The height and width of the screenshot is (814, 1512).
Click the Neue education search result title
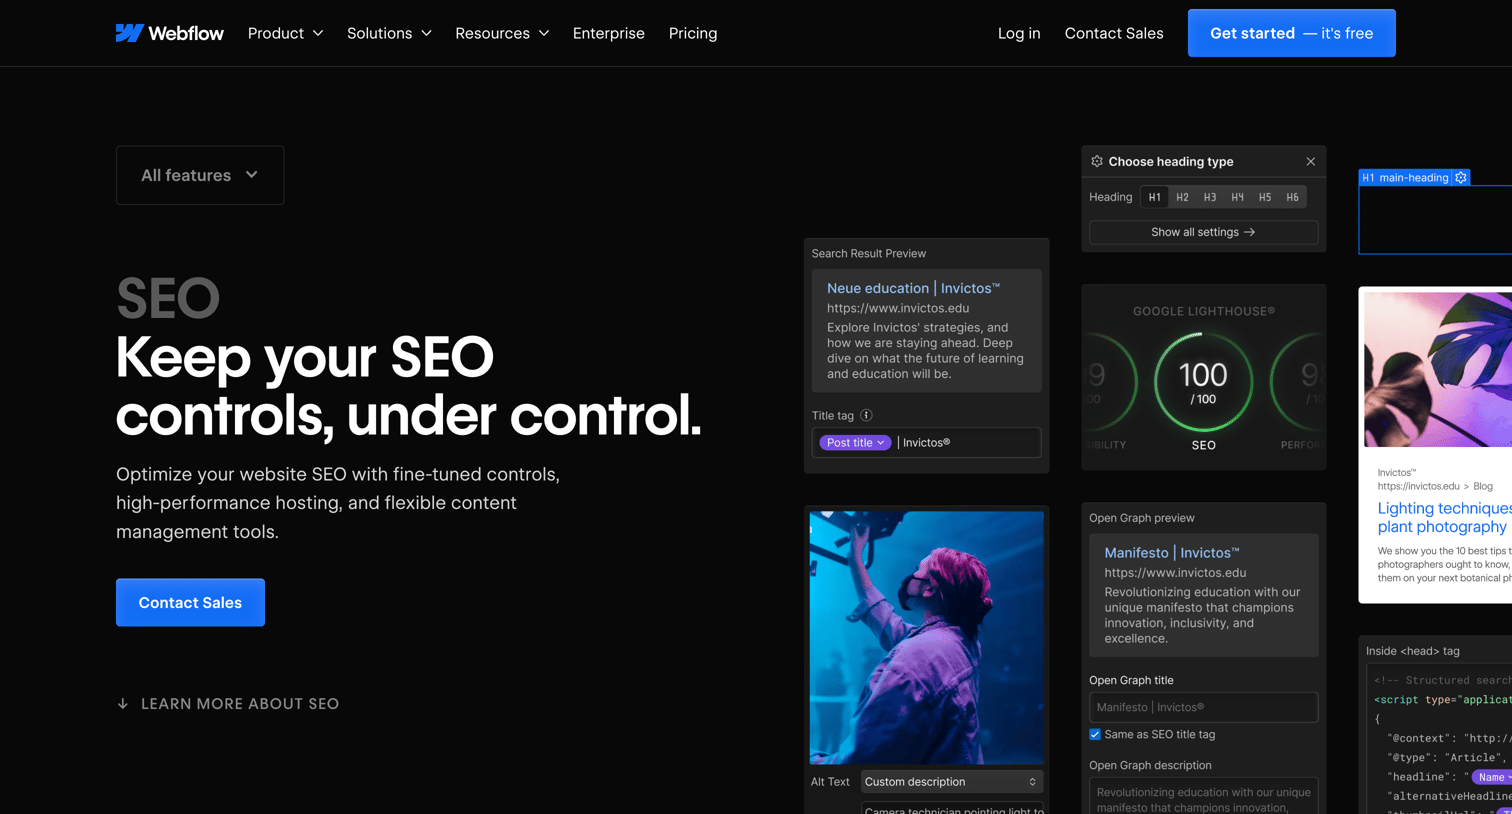(x=913, y=288)
